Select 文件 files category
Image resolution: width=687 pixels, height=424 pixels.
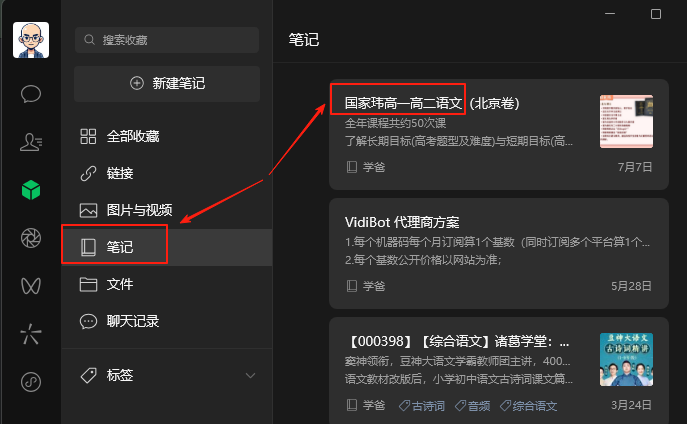167,284
